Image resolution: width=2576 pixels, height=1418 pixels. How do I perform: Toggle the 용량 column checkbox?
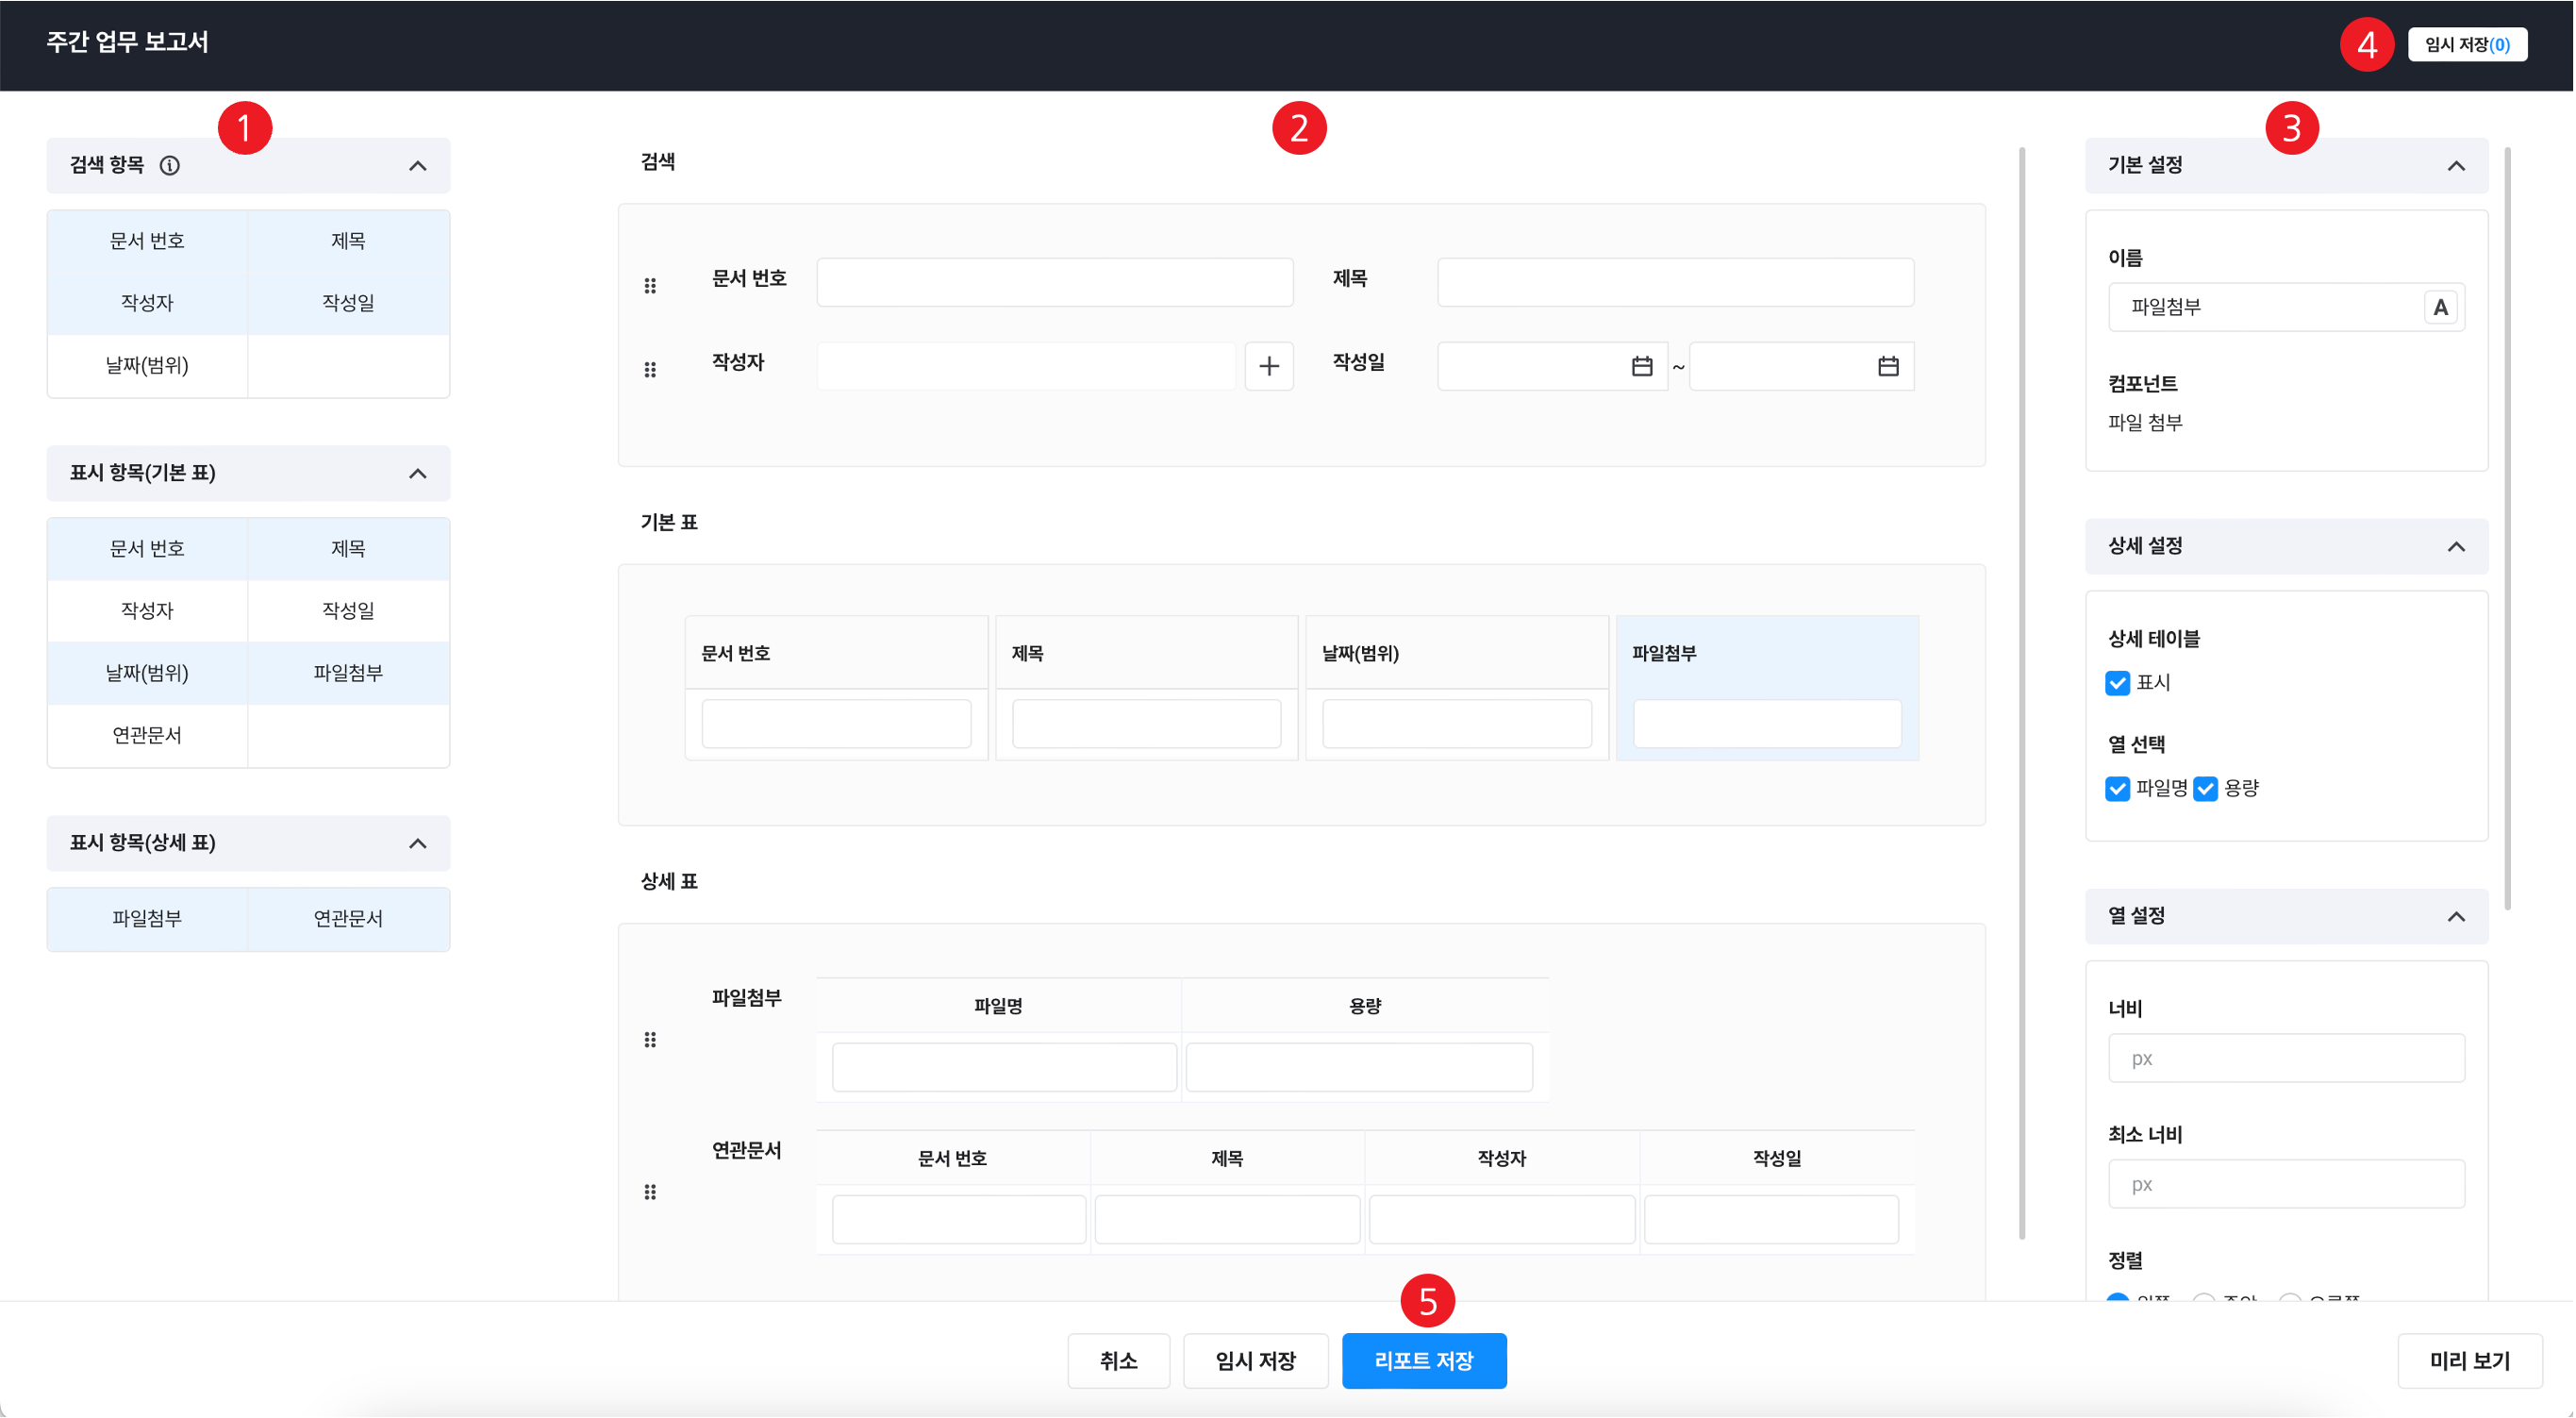(2205, 789)
